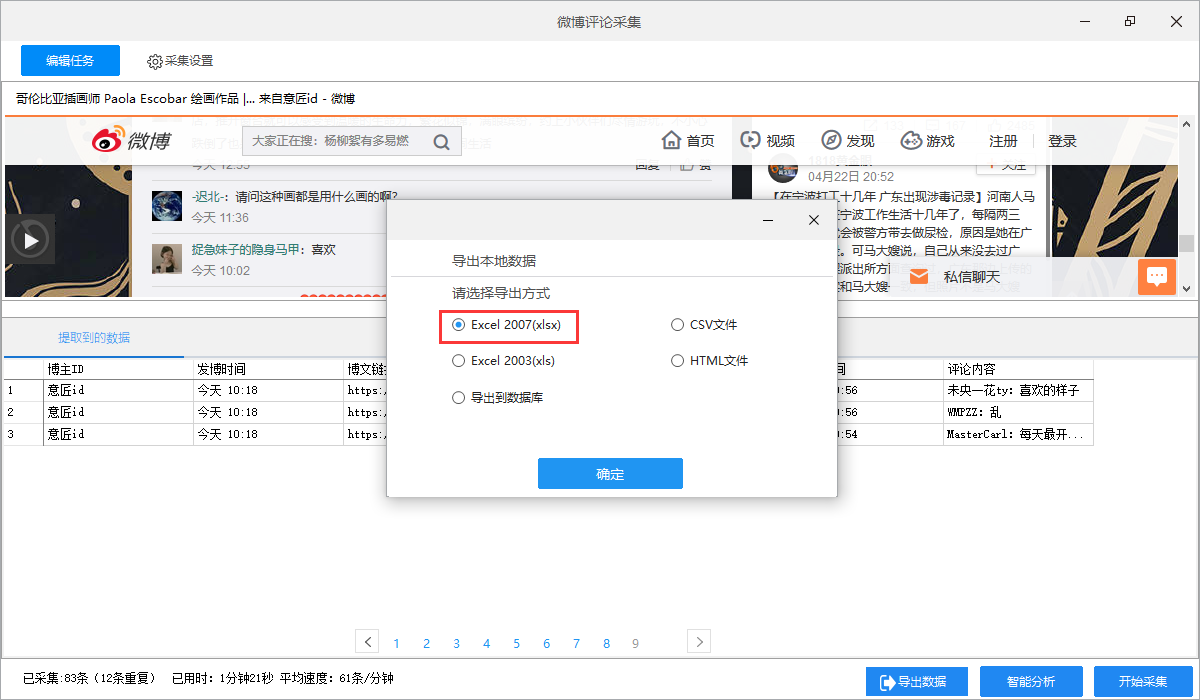Click the Weibo logo

pyautogui.click(x=131, y=141)
